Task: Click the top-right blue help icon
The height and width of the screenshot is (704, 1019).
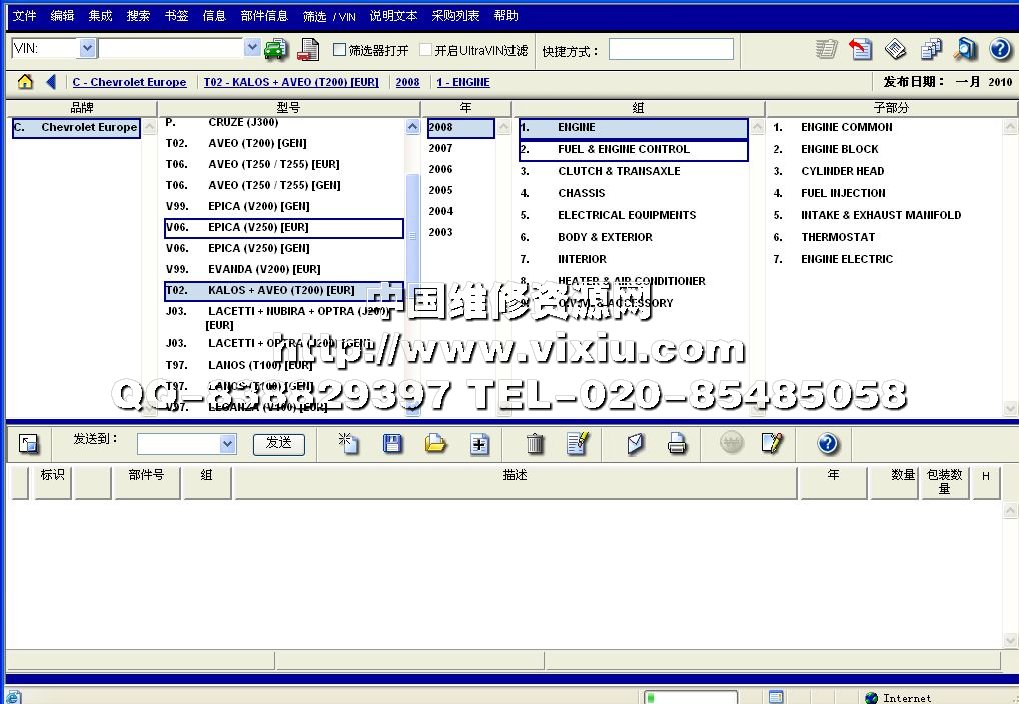Action: [x=1000, y=49]
